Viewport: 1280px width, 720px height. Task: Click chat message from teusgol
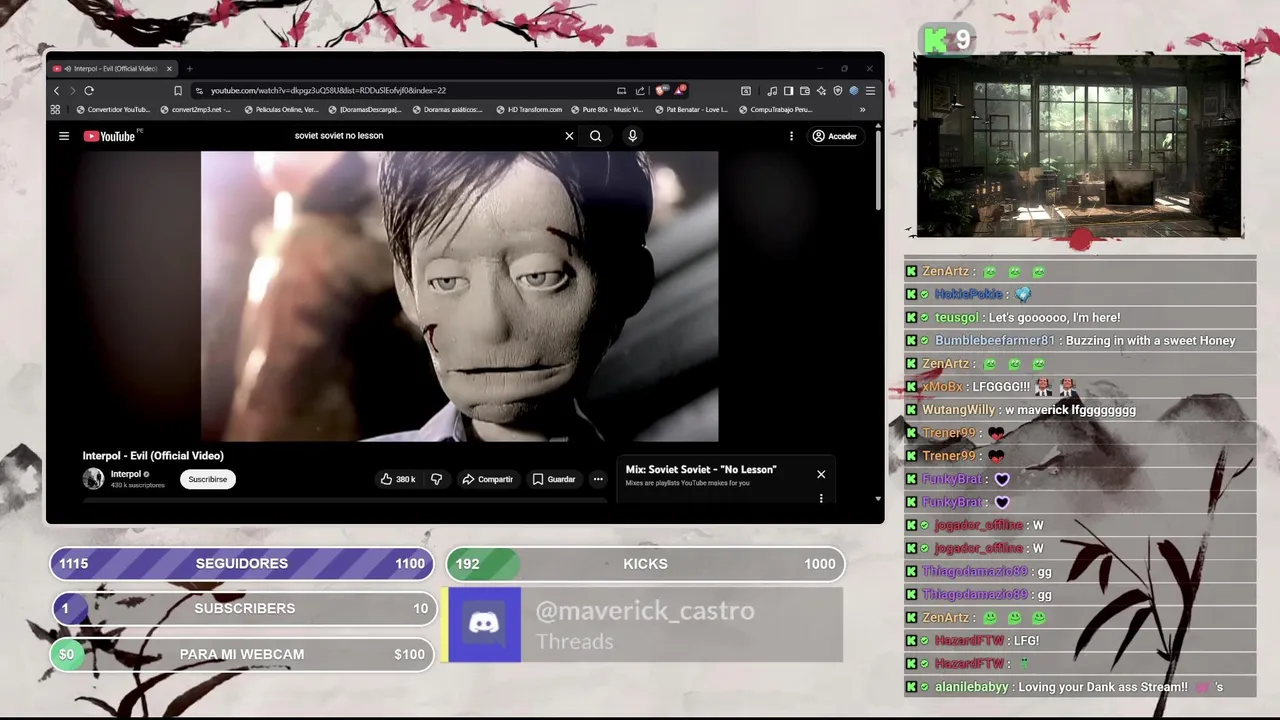pos(1080,317)
